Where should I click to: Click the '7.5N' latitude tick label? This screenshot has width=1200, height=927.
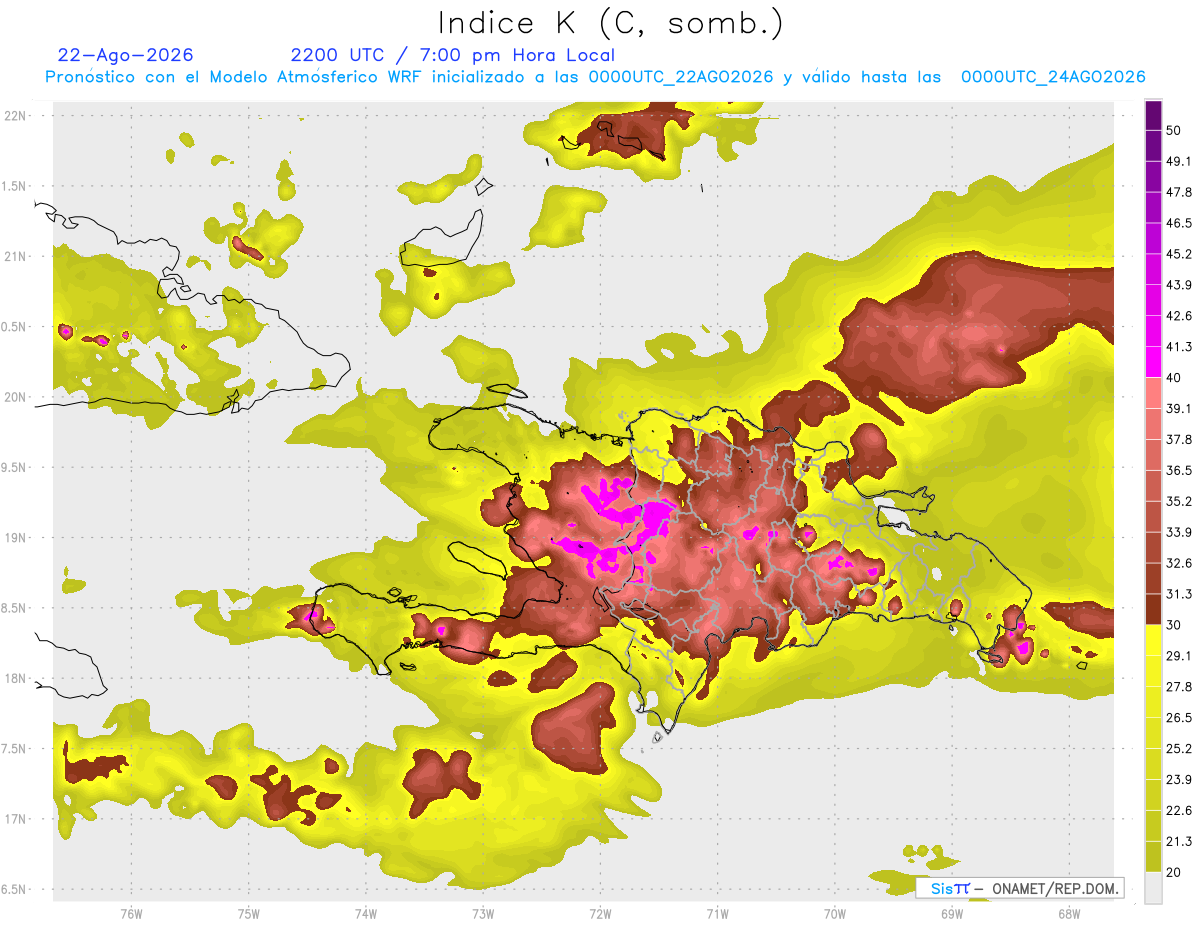pyautogui.click(x=13, y=749)
